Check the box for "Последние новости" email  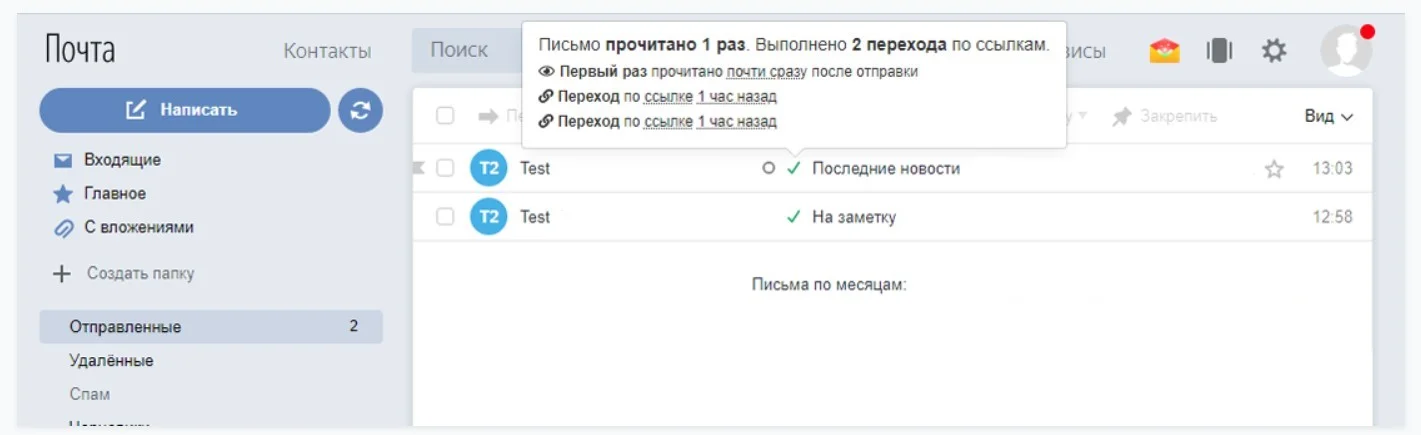[446, 169]
